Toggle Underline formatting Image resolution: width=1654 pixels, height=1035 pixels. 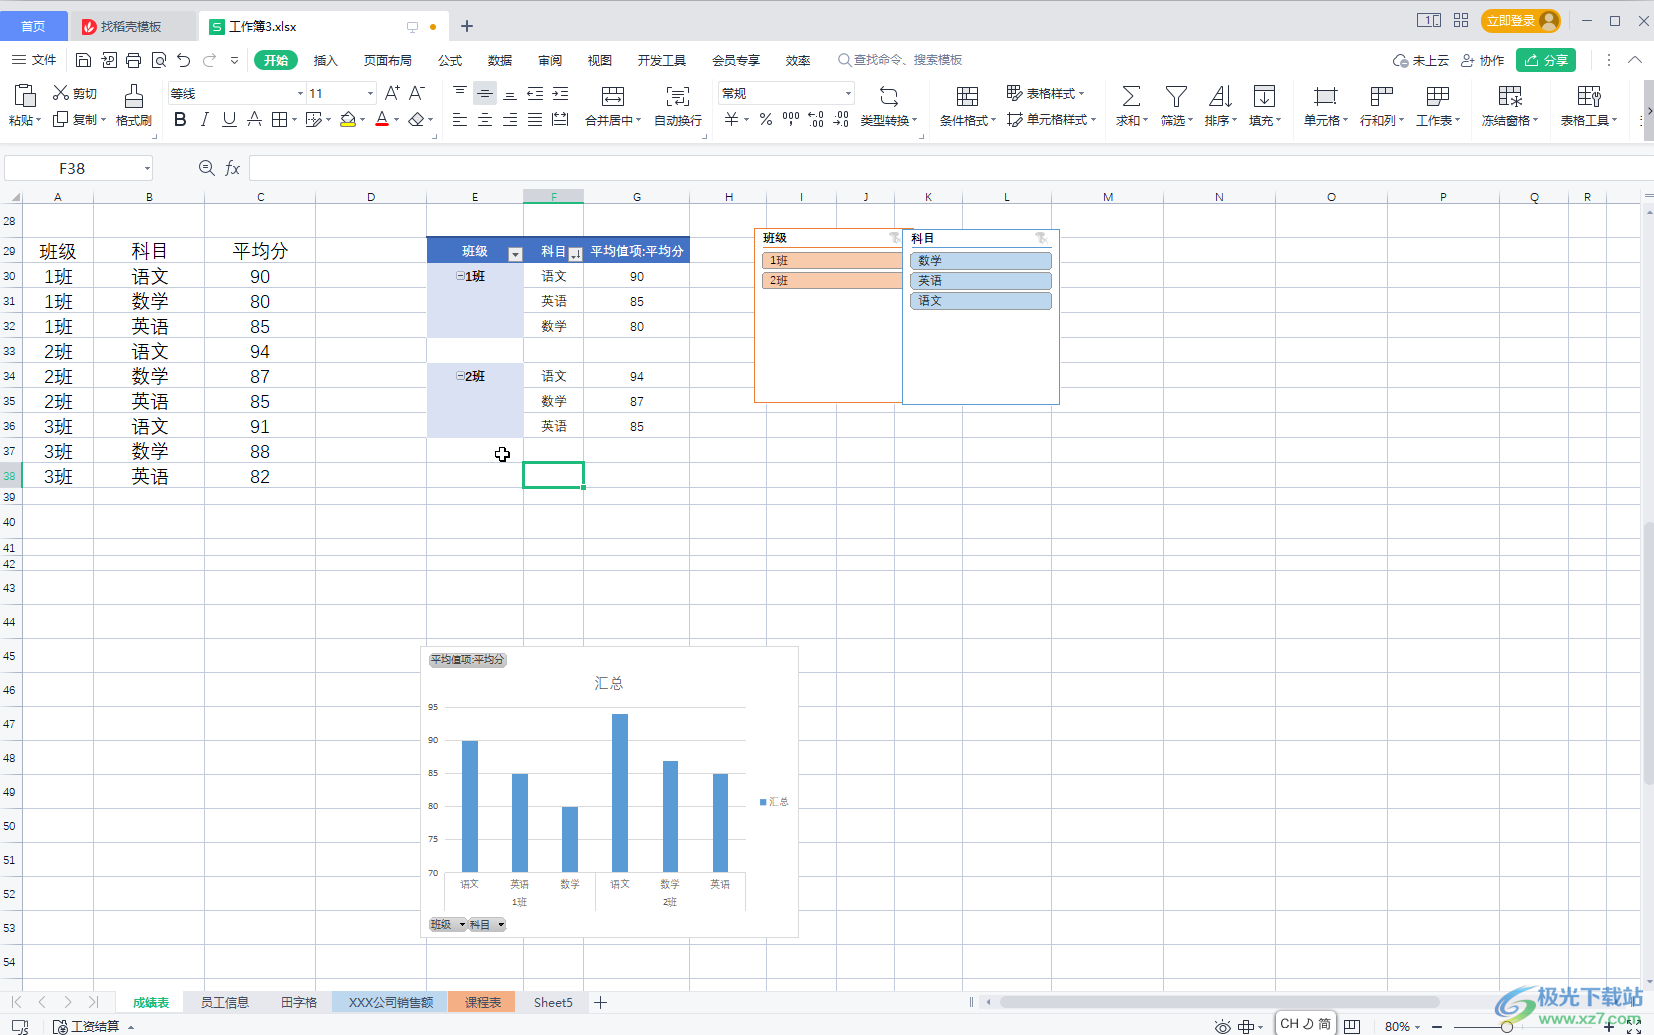[x=229, y=120]
